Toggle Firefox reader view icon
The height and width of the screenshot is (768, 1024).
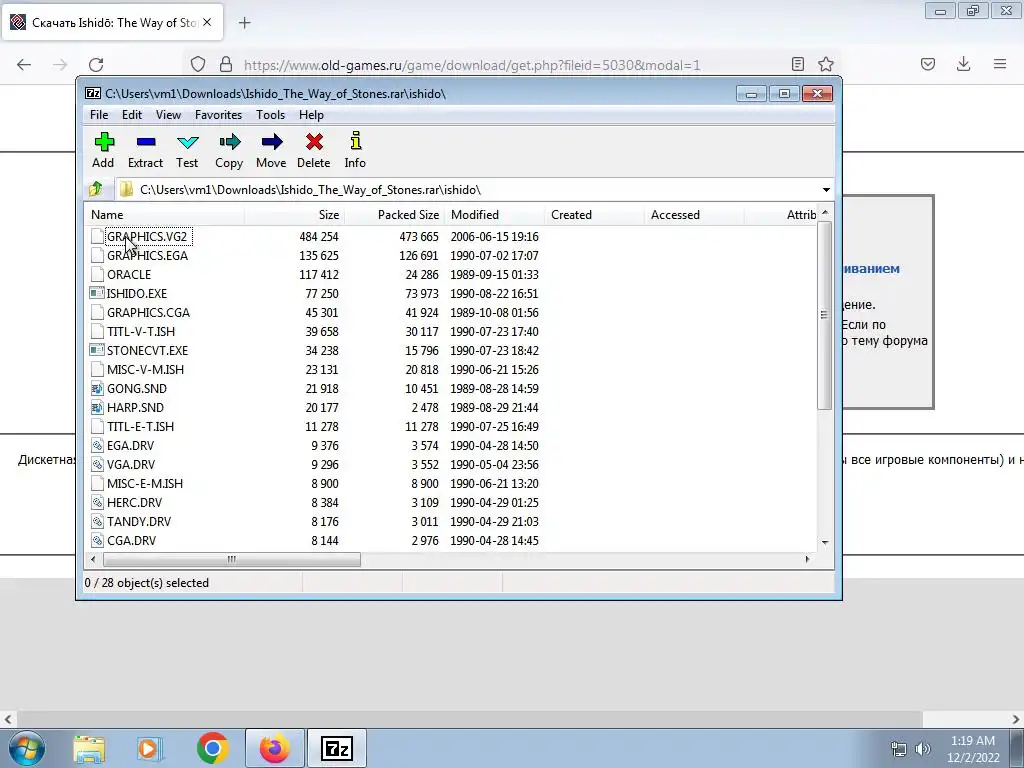(x=797, y=64)
